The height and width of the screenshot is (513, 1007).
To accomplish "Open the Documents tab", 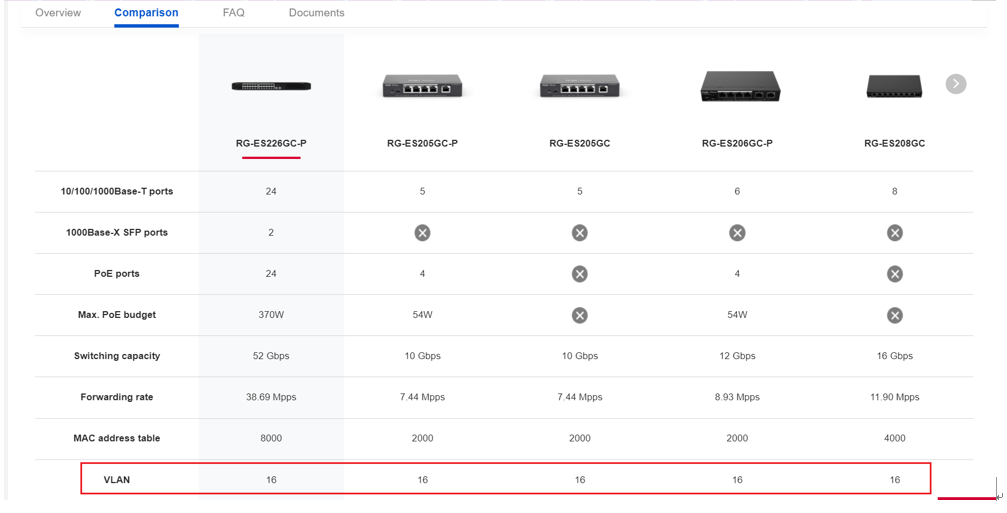I will [317, 13].
